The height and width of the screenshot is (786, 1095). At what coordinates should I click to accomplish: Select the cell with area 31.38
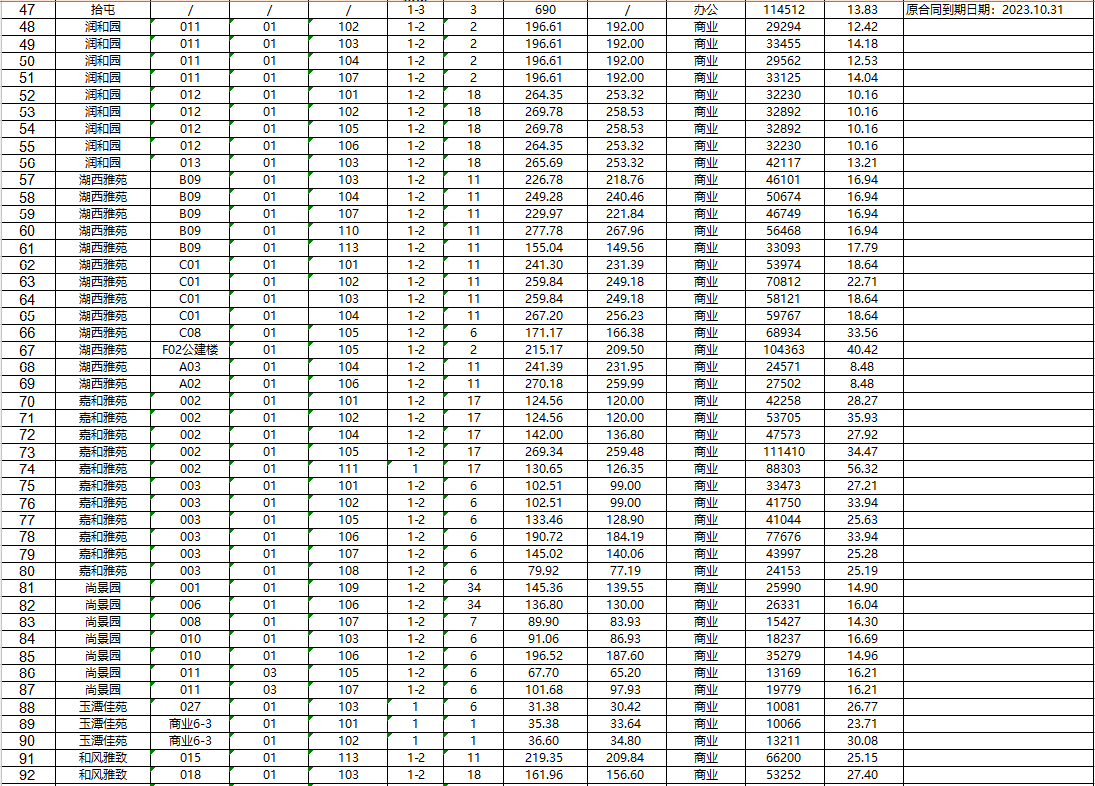546,707
